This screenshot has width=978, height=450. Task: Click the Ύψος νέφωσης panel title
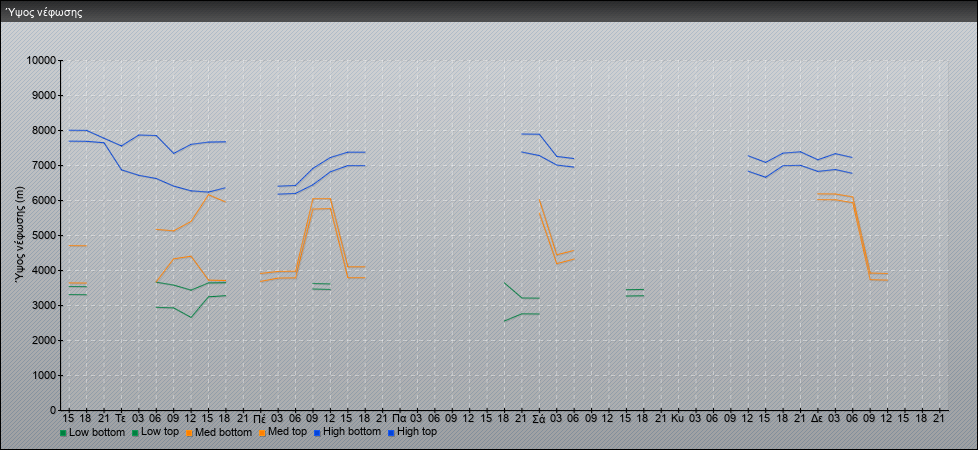(x=43, y=12)
